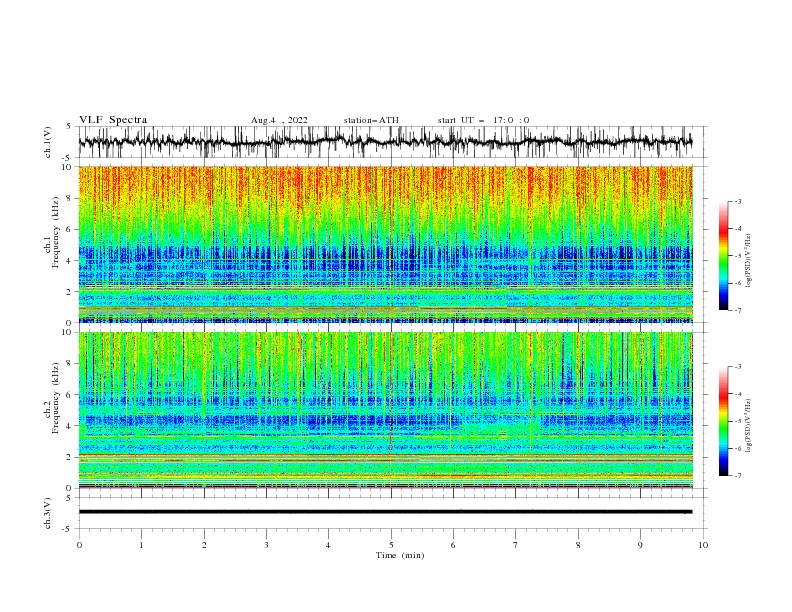
Task: Click the ch.1 voltage tick "5" at top
Action: (69, 127)
